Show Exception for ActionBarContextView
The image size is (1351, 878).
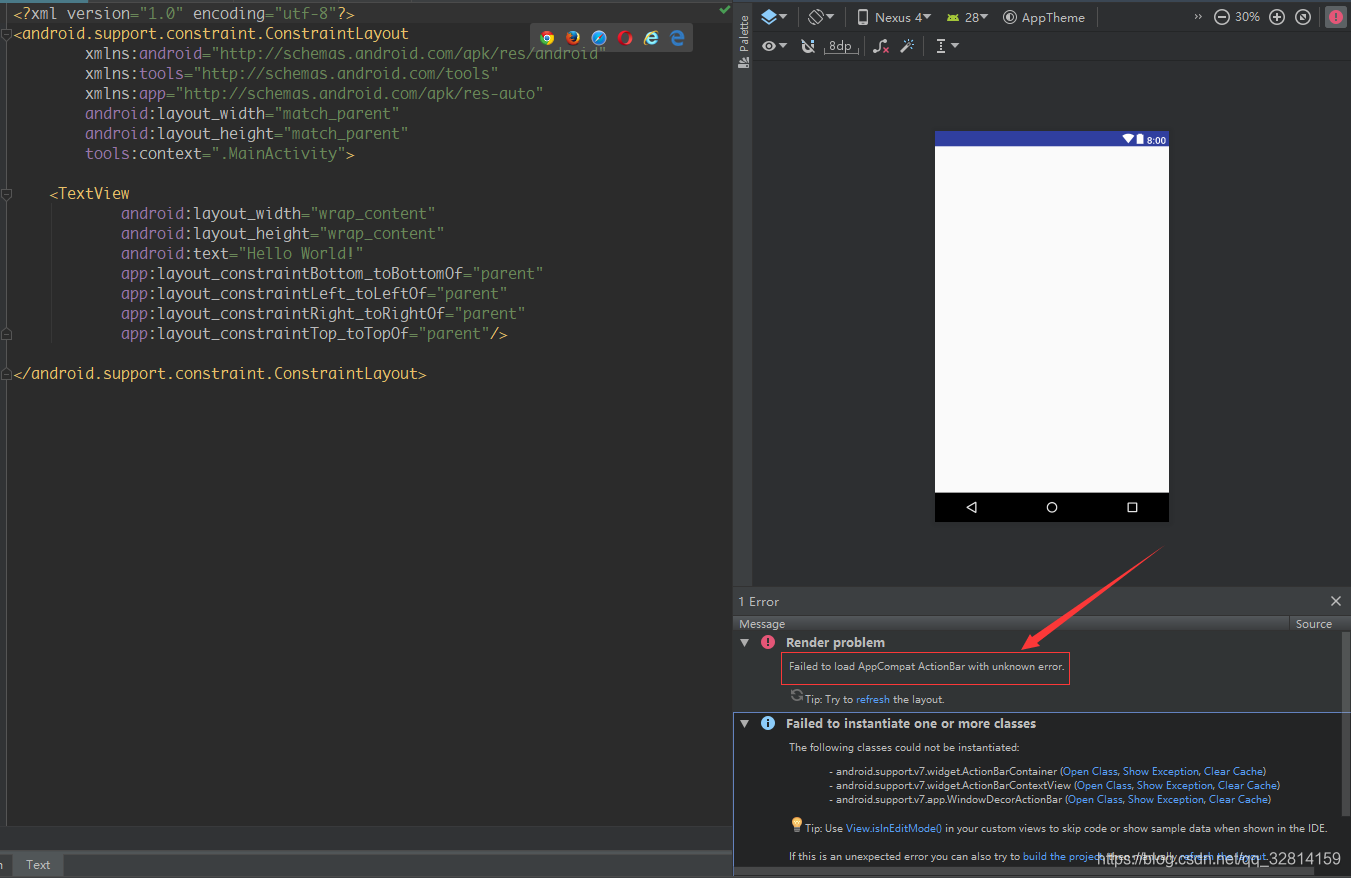1175,785
